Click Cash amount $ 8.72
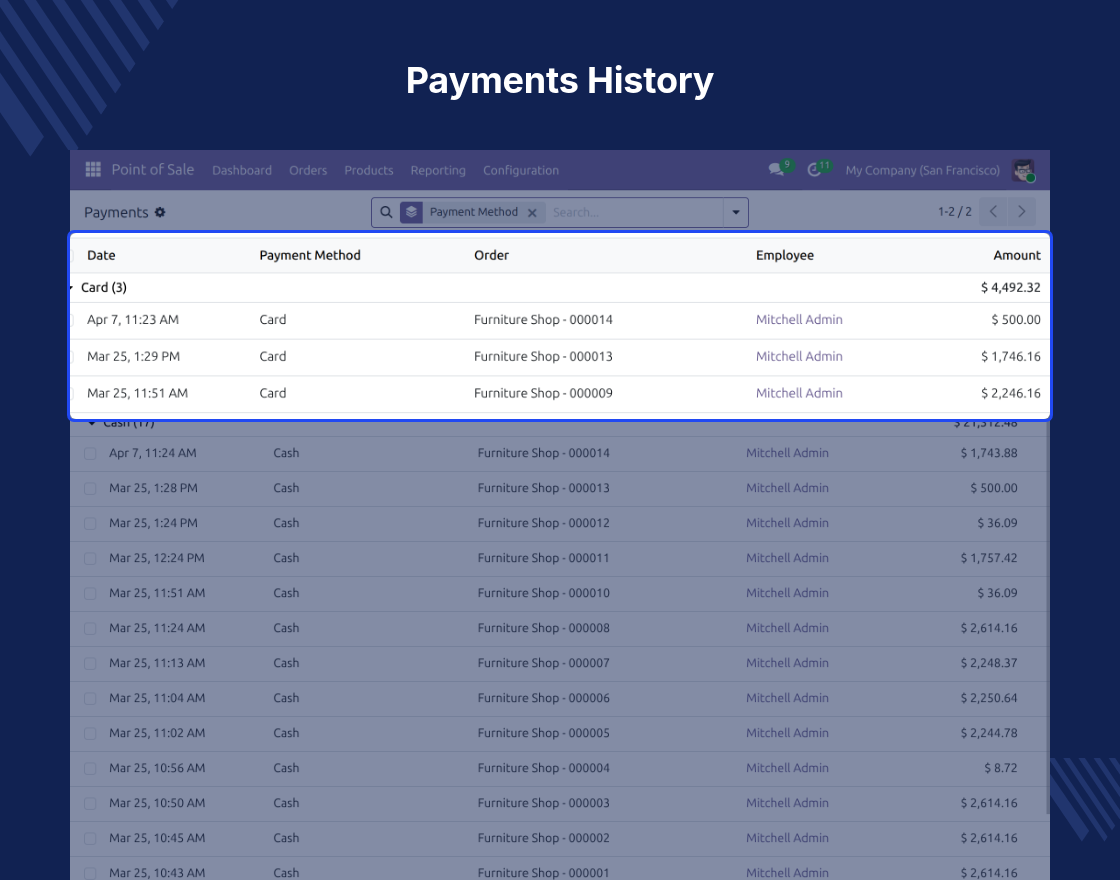The image size is (1120, 880). 1001,768
